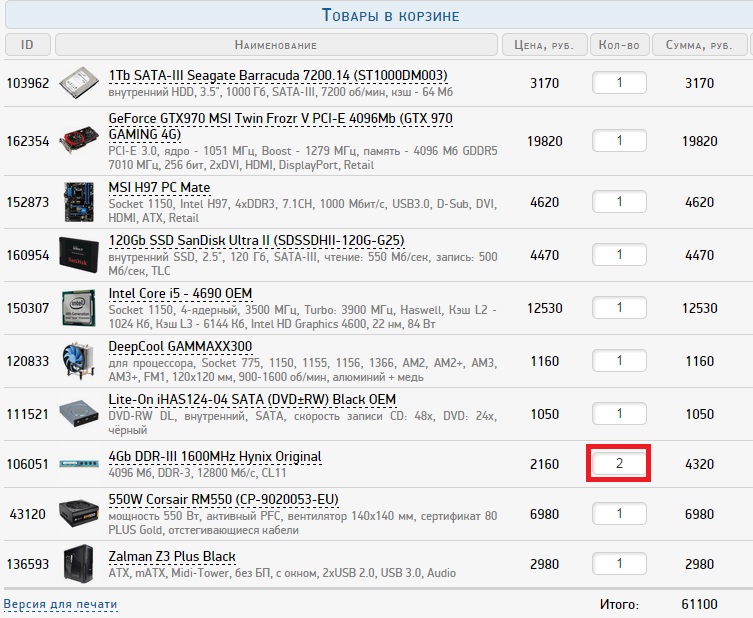Open 120Gb SSD SanDisk Ultra II link

(x=256, y=241)
